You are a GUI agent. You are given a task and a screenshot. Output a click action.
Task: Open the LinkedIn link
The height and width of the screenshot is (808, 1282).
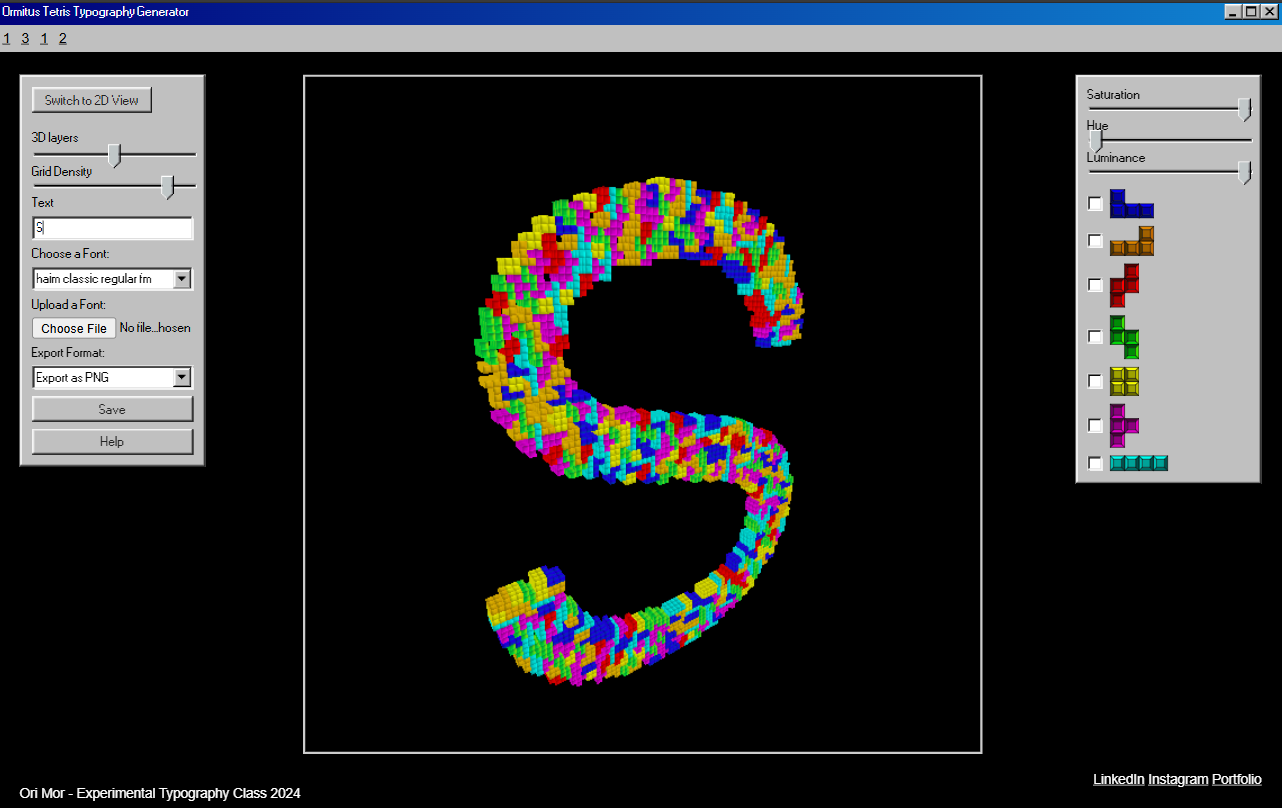[1119, 779]
